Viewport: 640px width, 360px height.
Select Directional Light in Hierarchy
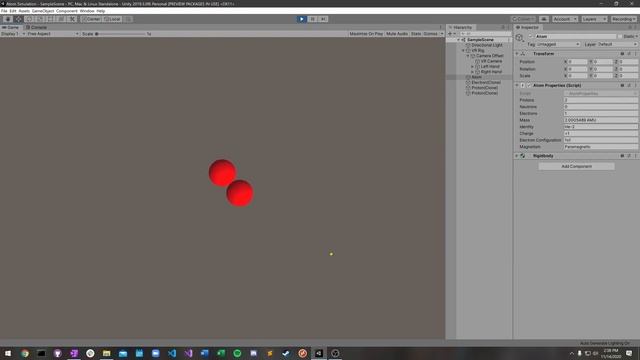tap(487, 45)
